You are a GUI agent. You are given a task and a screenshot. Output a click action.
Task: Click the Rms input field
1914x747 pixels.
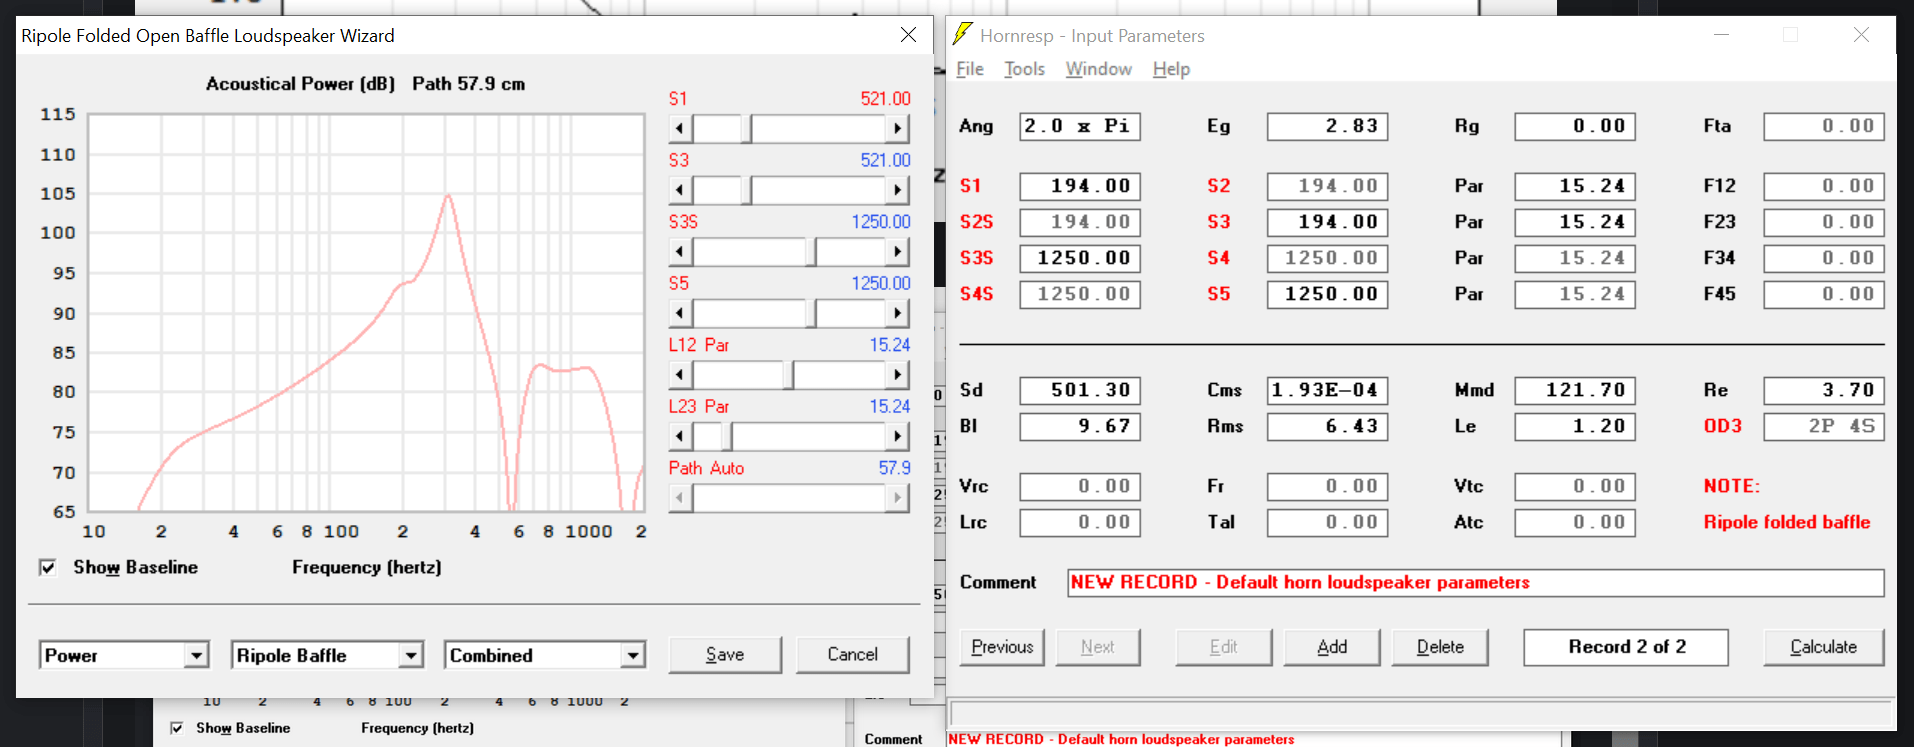pos(1327,426)
